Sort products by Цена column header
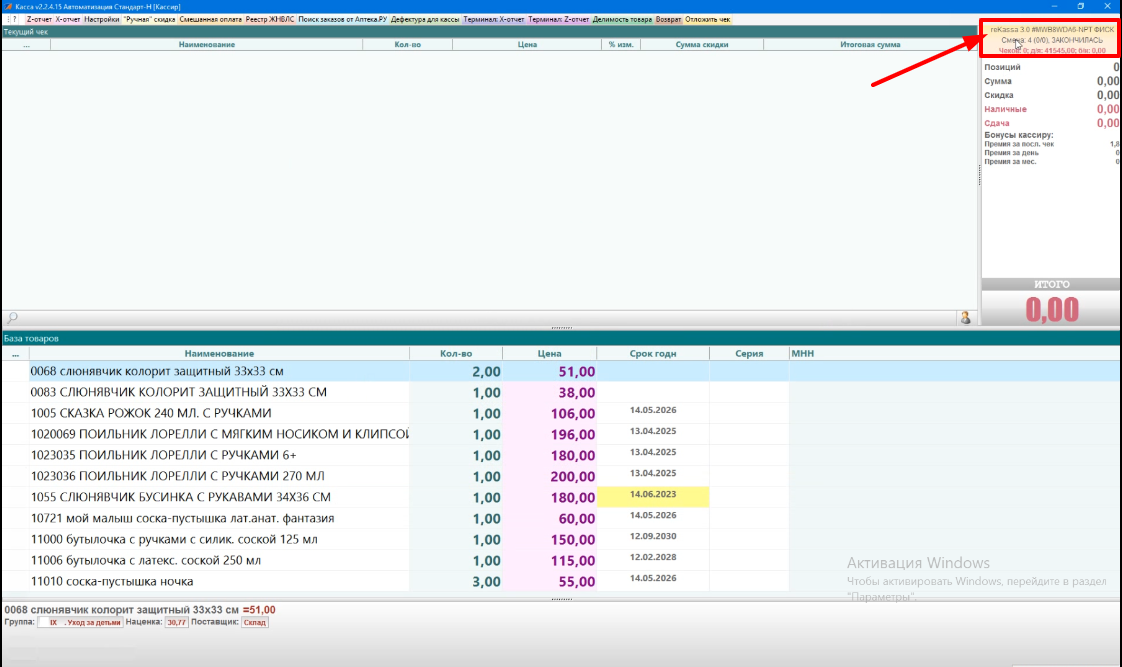1122x667 pixels. [549, 353]
